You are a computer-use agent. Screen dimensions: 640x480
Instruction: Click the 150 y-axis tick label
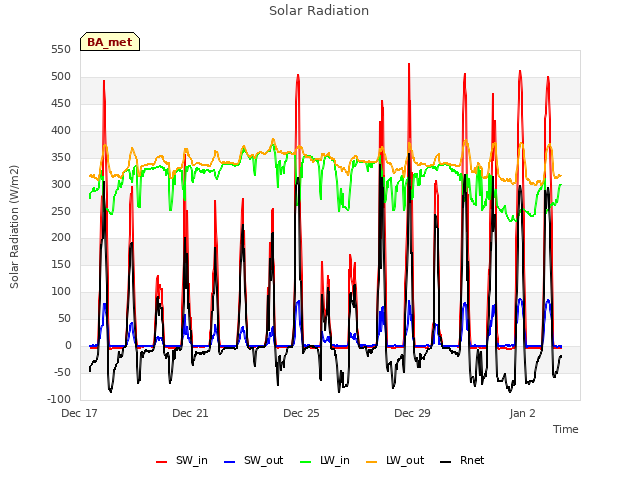(x=61, y=265)
